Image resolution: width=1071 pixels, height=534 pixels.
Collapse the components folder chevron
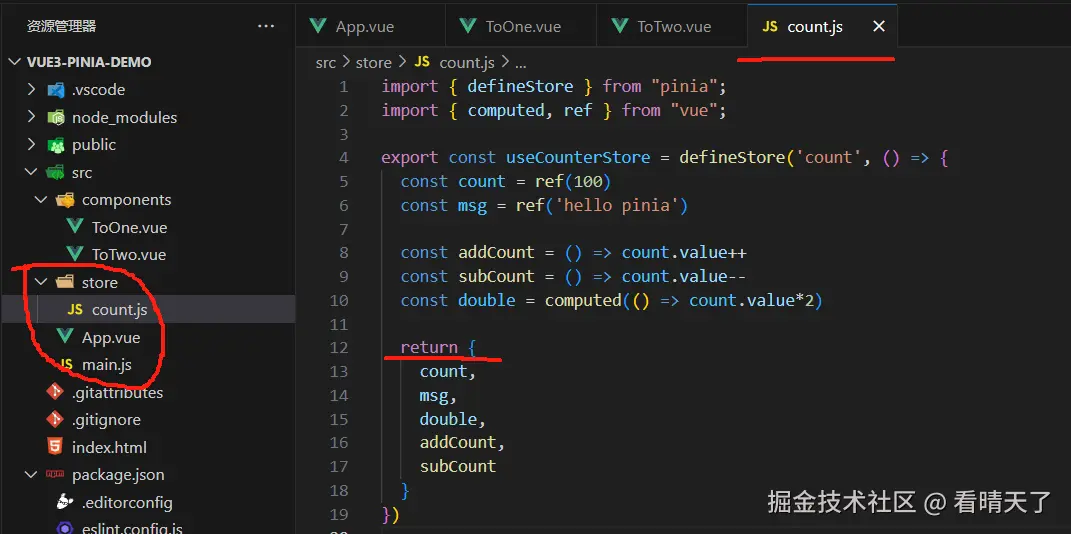tap(41, 199)
